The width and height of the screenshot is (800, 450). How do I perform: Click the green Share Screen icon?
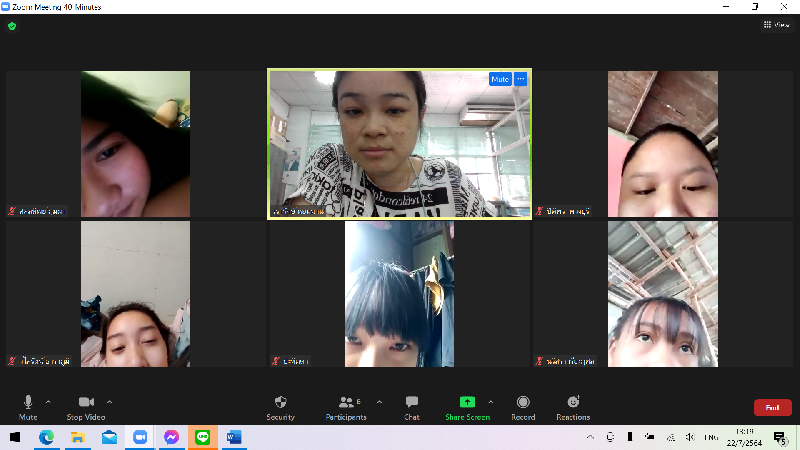pos(467,402)
